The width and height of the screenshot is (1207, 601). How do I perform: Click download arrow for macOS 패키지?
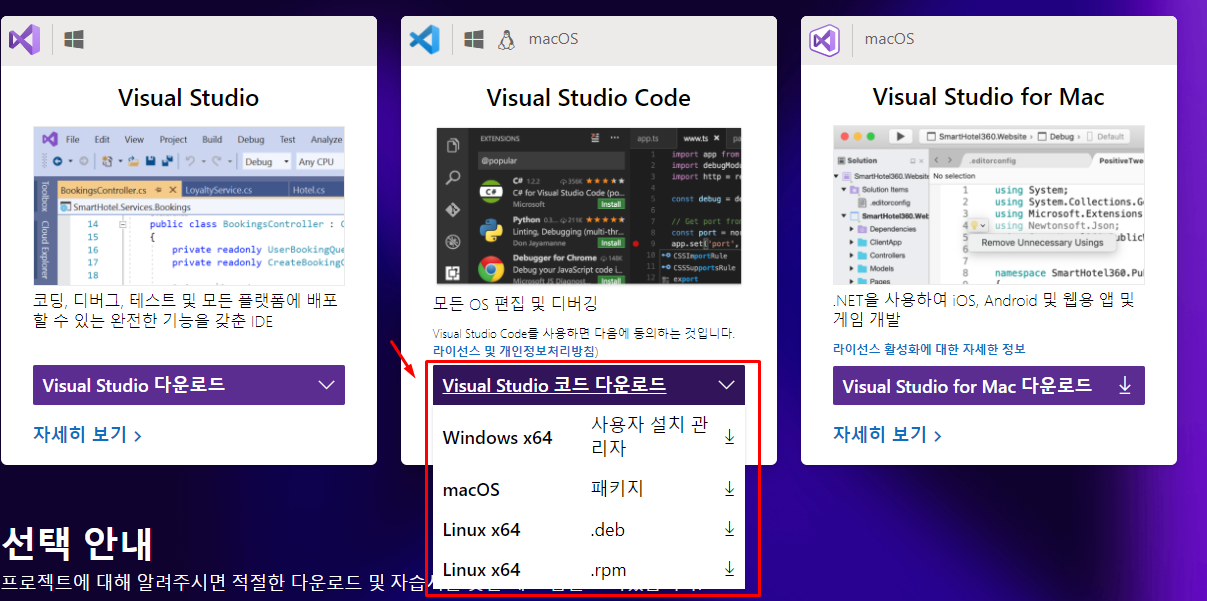(729, 489)
